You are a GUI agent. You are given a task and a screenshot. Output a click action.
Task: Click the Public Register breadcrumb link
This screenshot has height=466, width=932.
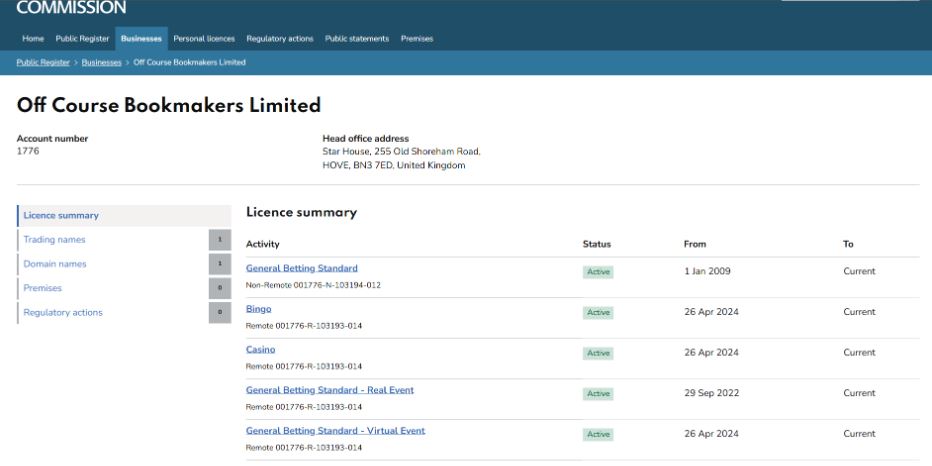pos(43,62)
